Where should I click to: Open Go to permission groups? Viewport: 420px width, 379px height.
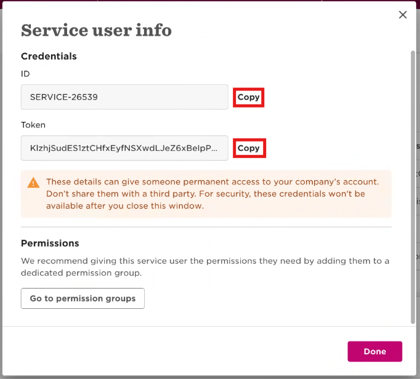click(x=83, y=298)
